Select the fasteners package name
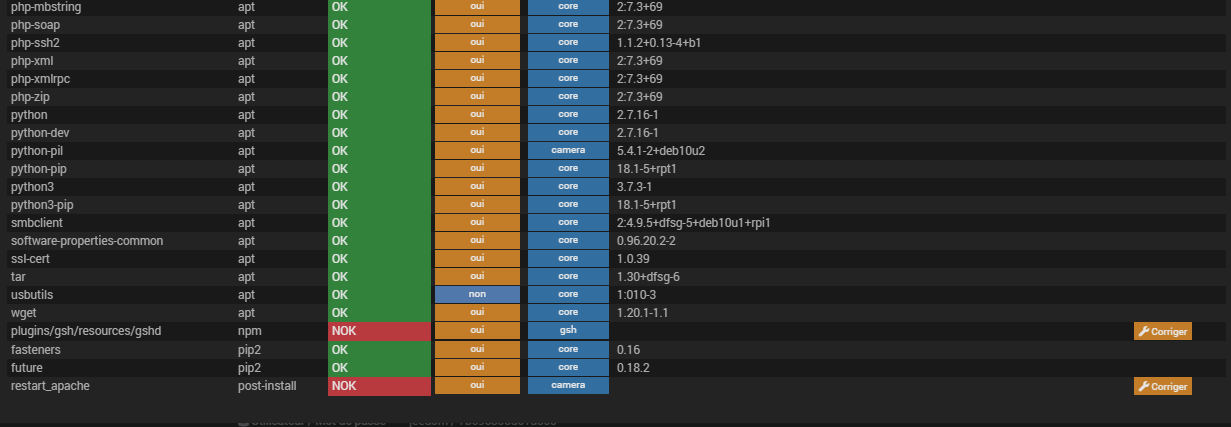This screenshot has width=1231, height=427. 36,349
